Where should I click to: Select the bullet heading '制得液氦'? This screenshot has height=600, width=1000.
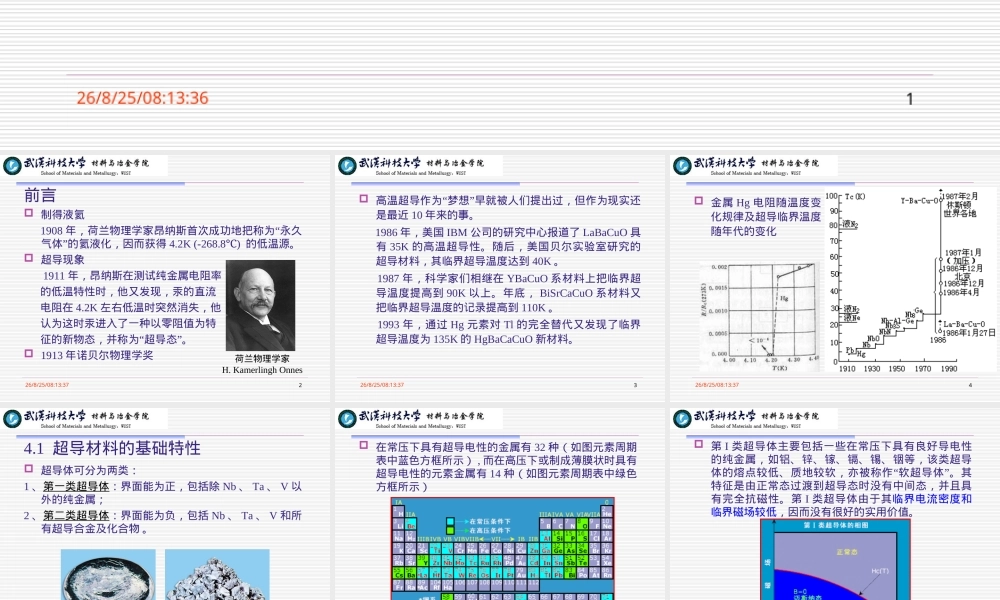62,214
